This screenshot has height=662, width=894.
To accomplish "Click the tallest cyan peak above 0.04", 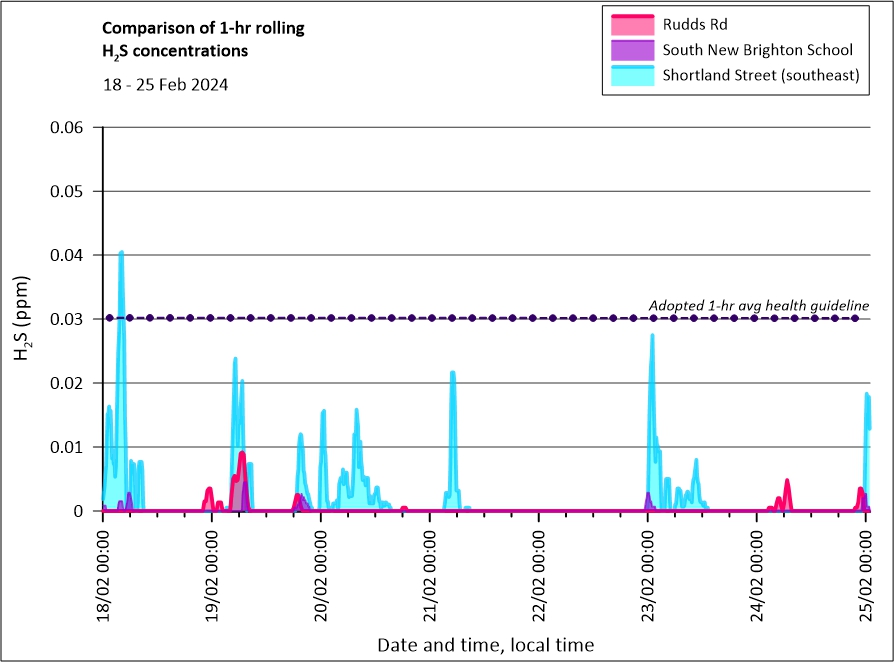I will 121,254.
